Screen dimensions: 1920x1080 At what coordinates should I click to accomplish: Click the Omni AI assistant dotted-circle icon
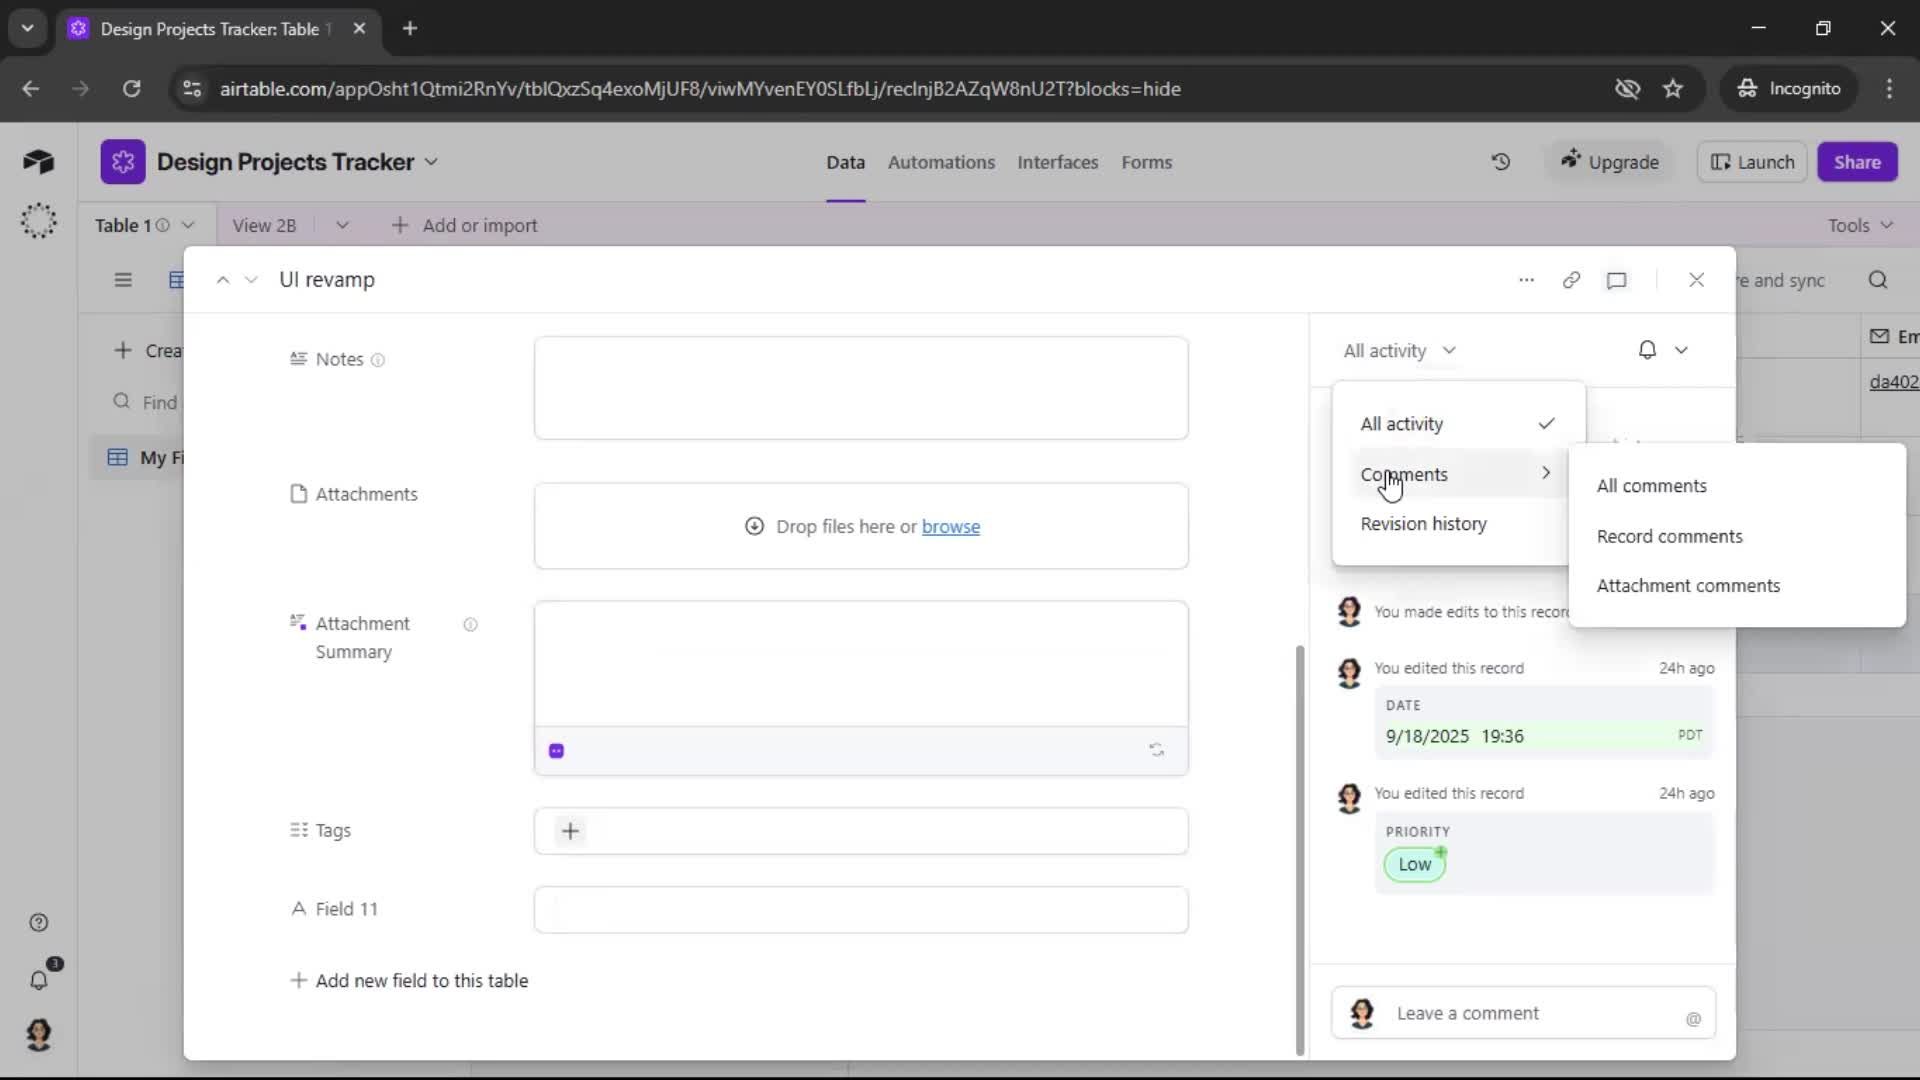(x=38, y=220)
